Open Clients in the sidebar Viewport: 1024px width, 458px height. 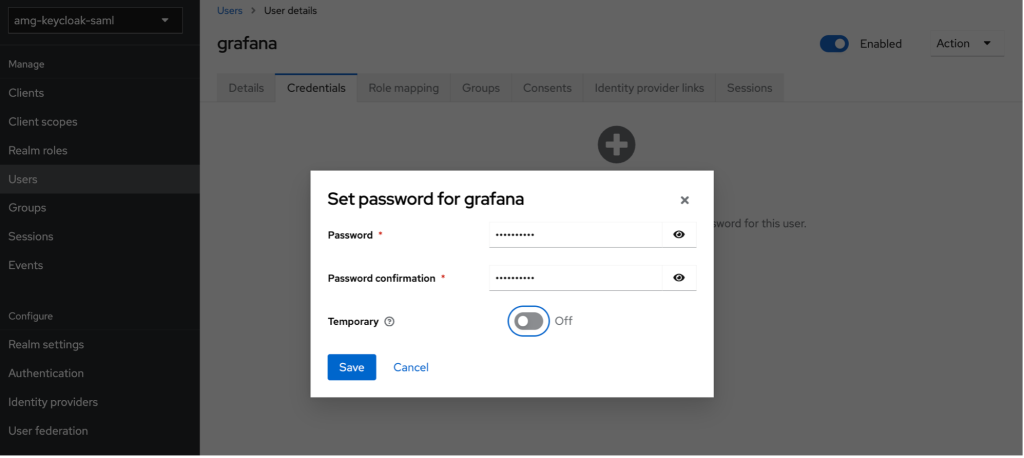(x=100, y=93)
